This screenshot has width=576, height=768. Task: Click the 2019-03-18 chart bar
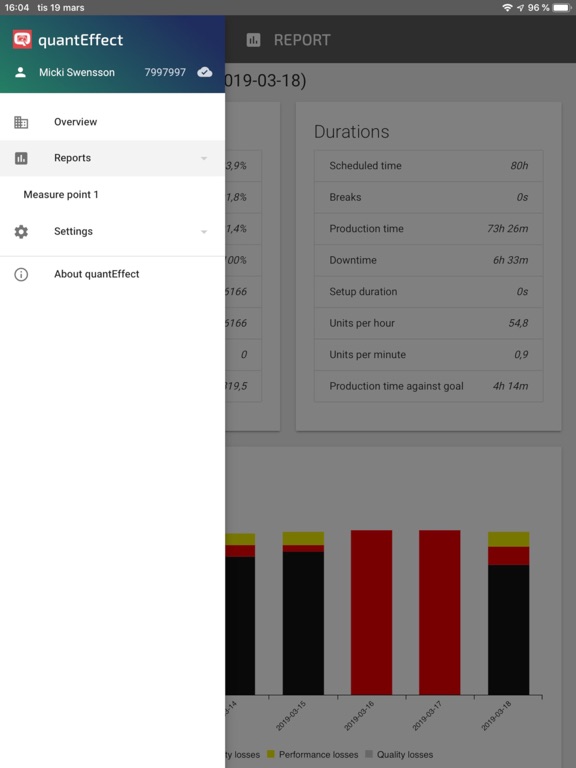508,613
